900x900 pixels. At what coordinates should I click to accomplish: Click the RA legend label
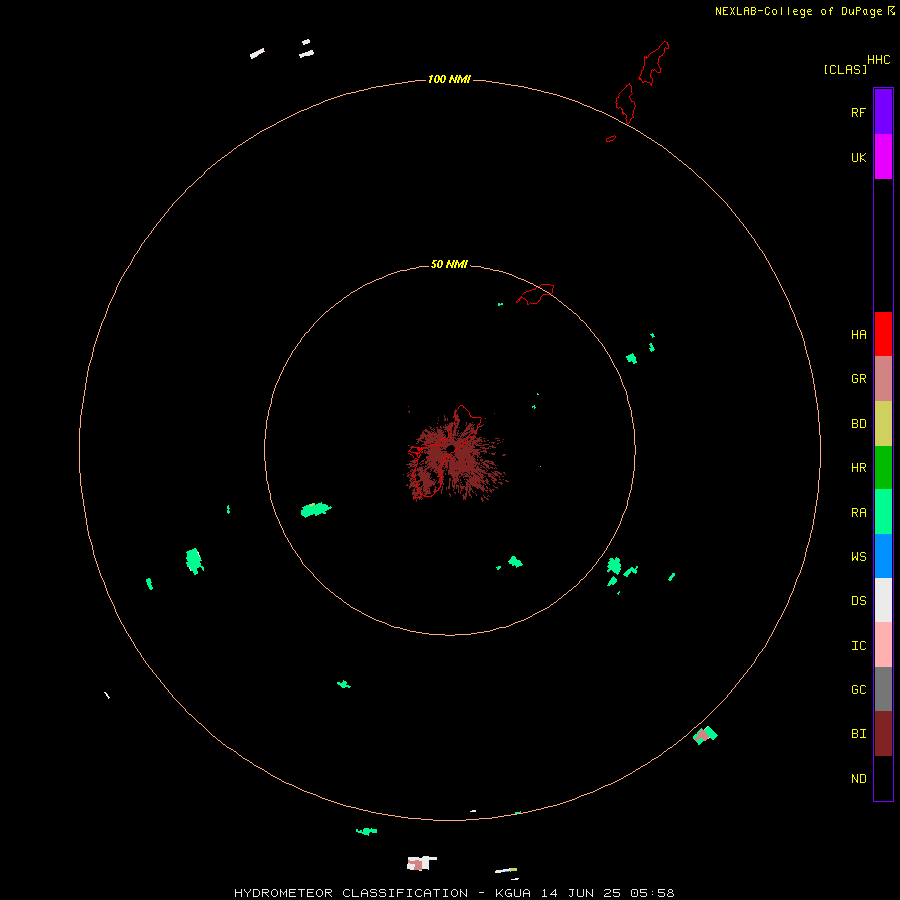point(858,513)
